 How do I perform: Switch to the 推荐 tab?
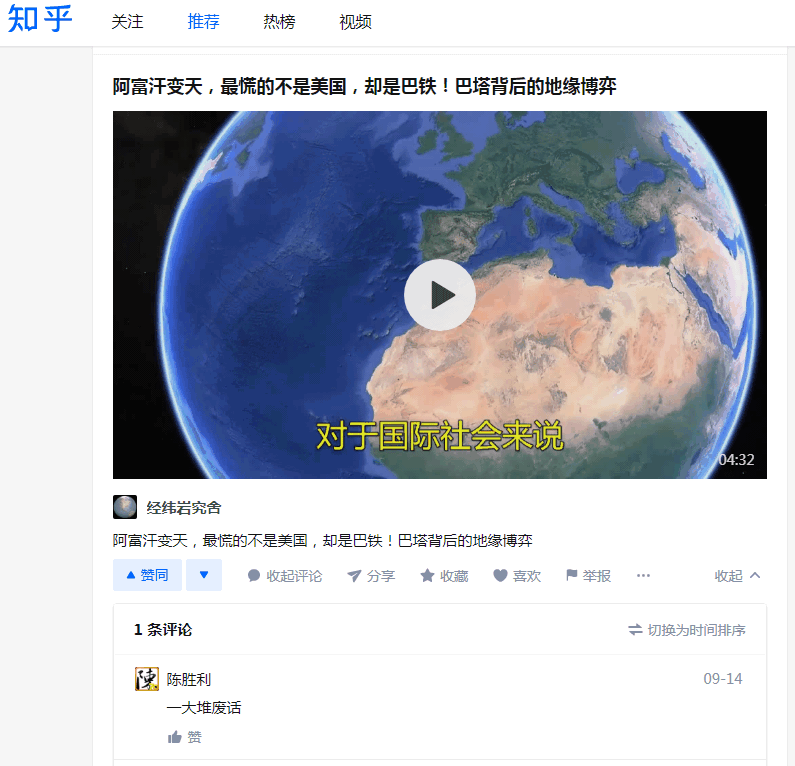pos(203,22)
